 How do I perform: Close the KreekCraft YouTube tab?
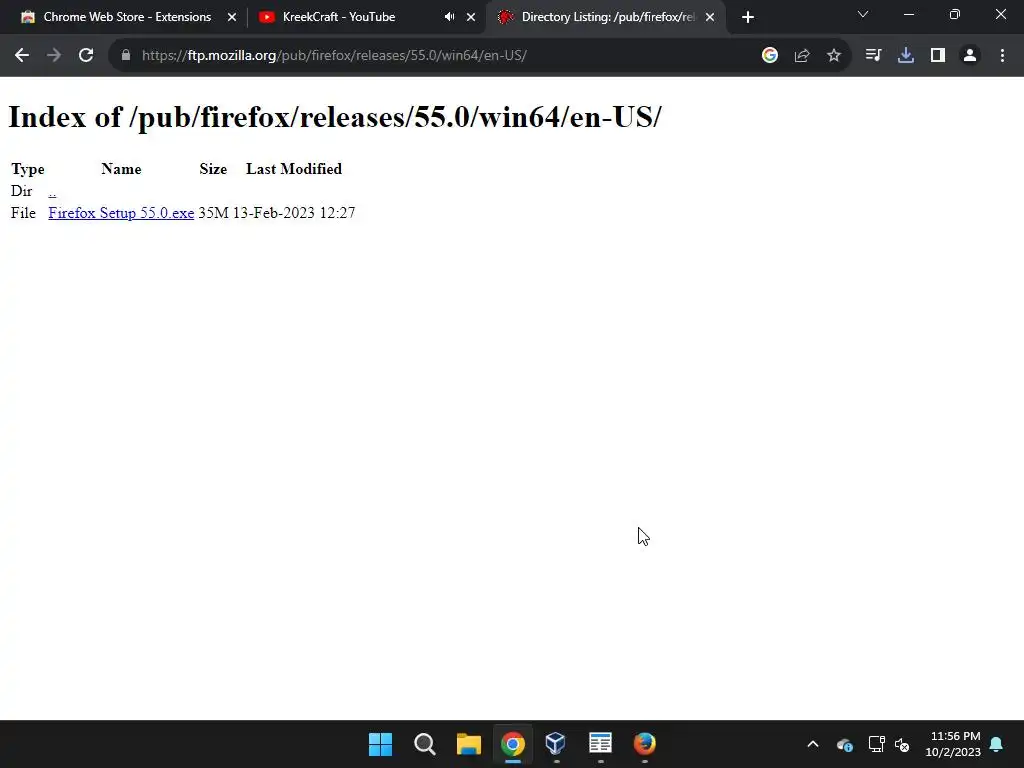click(x=471, y=17)
